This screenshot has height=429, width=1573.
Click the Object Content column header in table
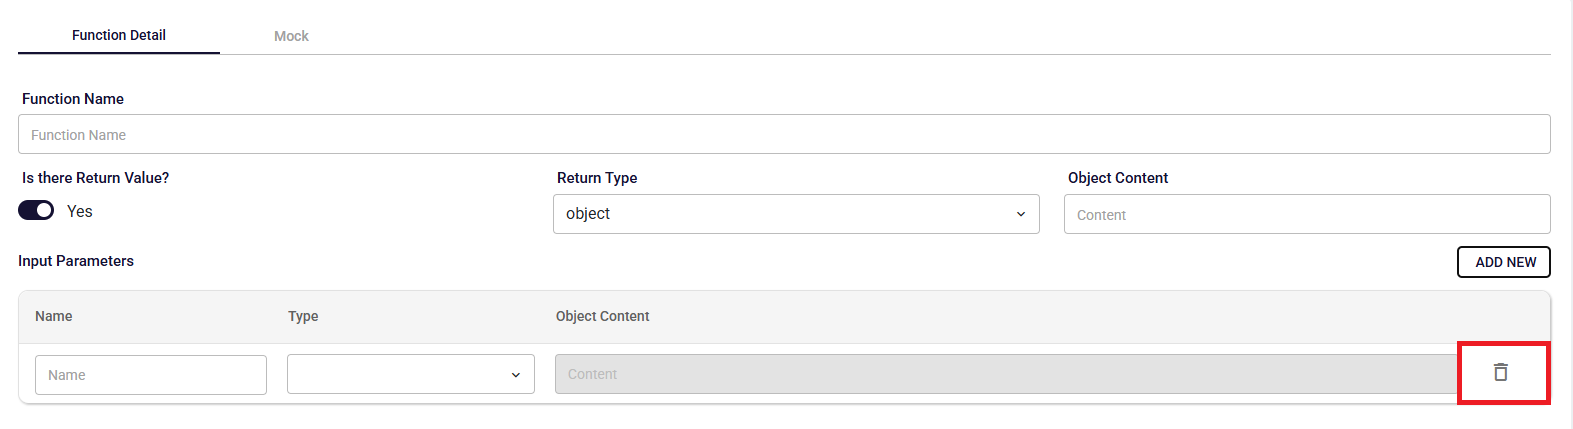pyautogui.click(x=603, y=316)
